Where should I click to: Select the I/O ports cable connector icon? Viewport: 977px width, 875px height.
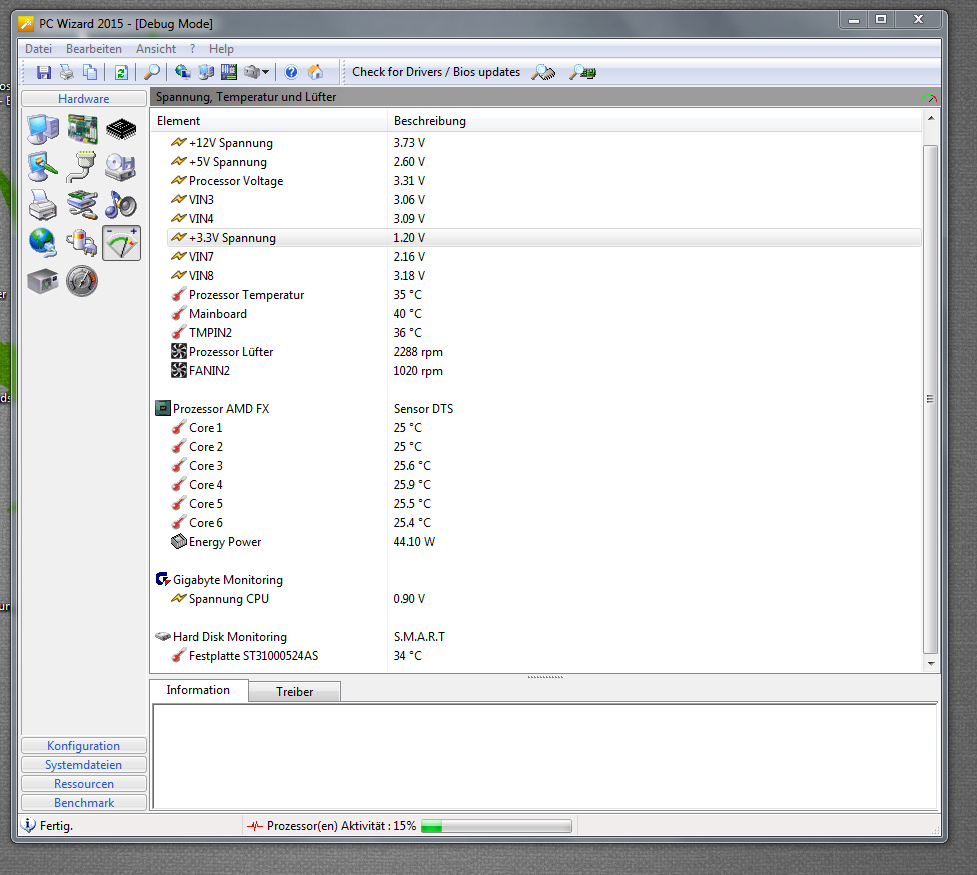tap(82, 167)
